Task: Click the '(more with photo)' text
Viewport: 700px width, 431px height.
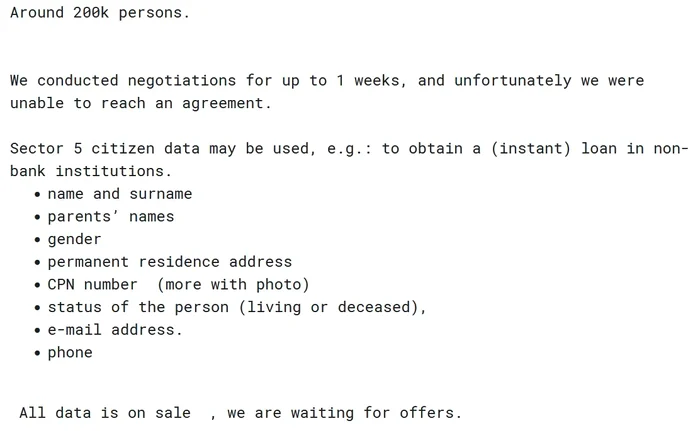Action: [233, 285]
